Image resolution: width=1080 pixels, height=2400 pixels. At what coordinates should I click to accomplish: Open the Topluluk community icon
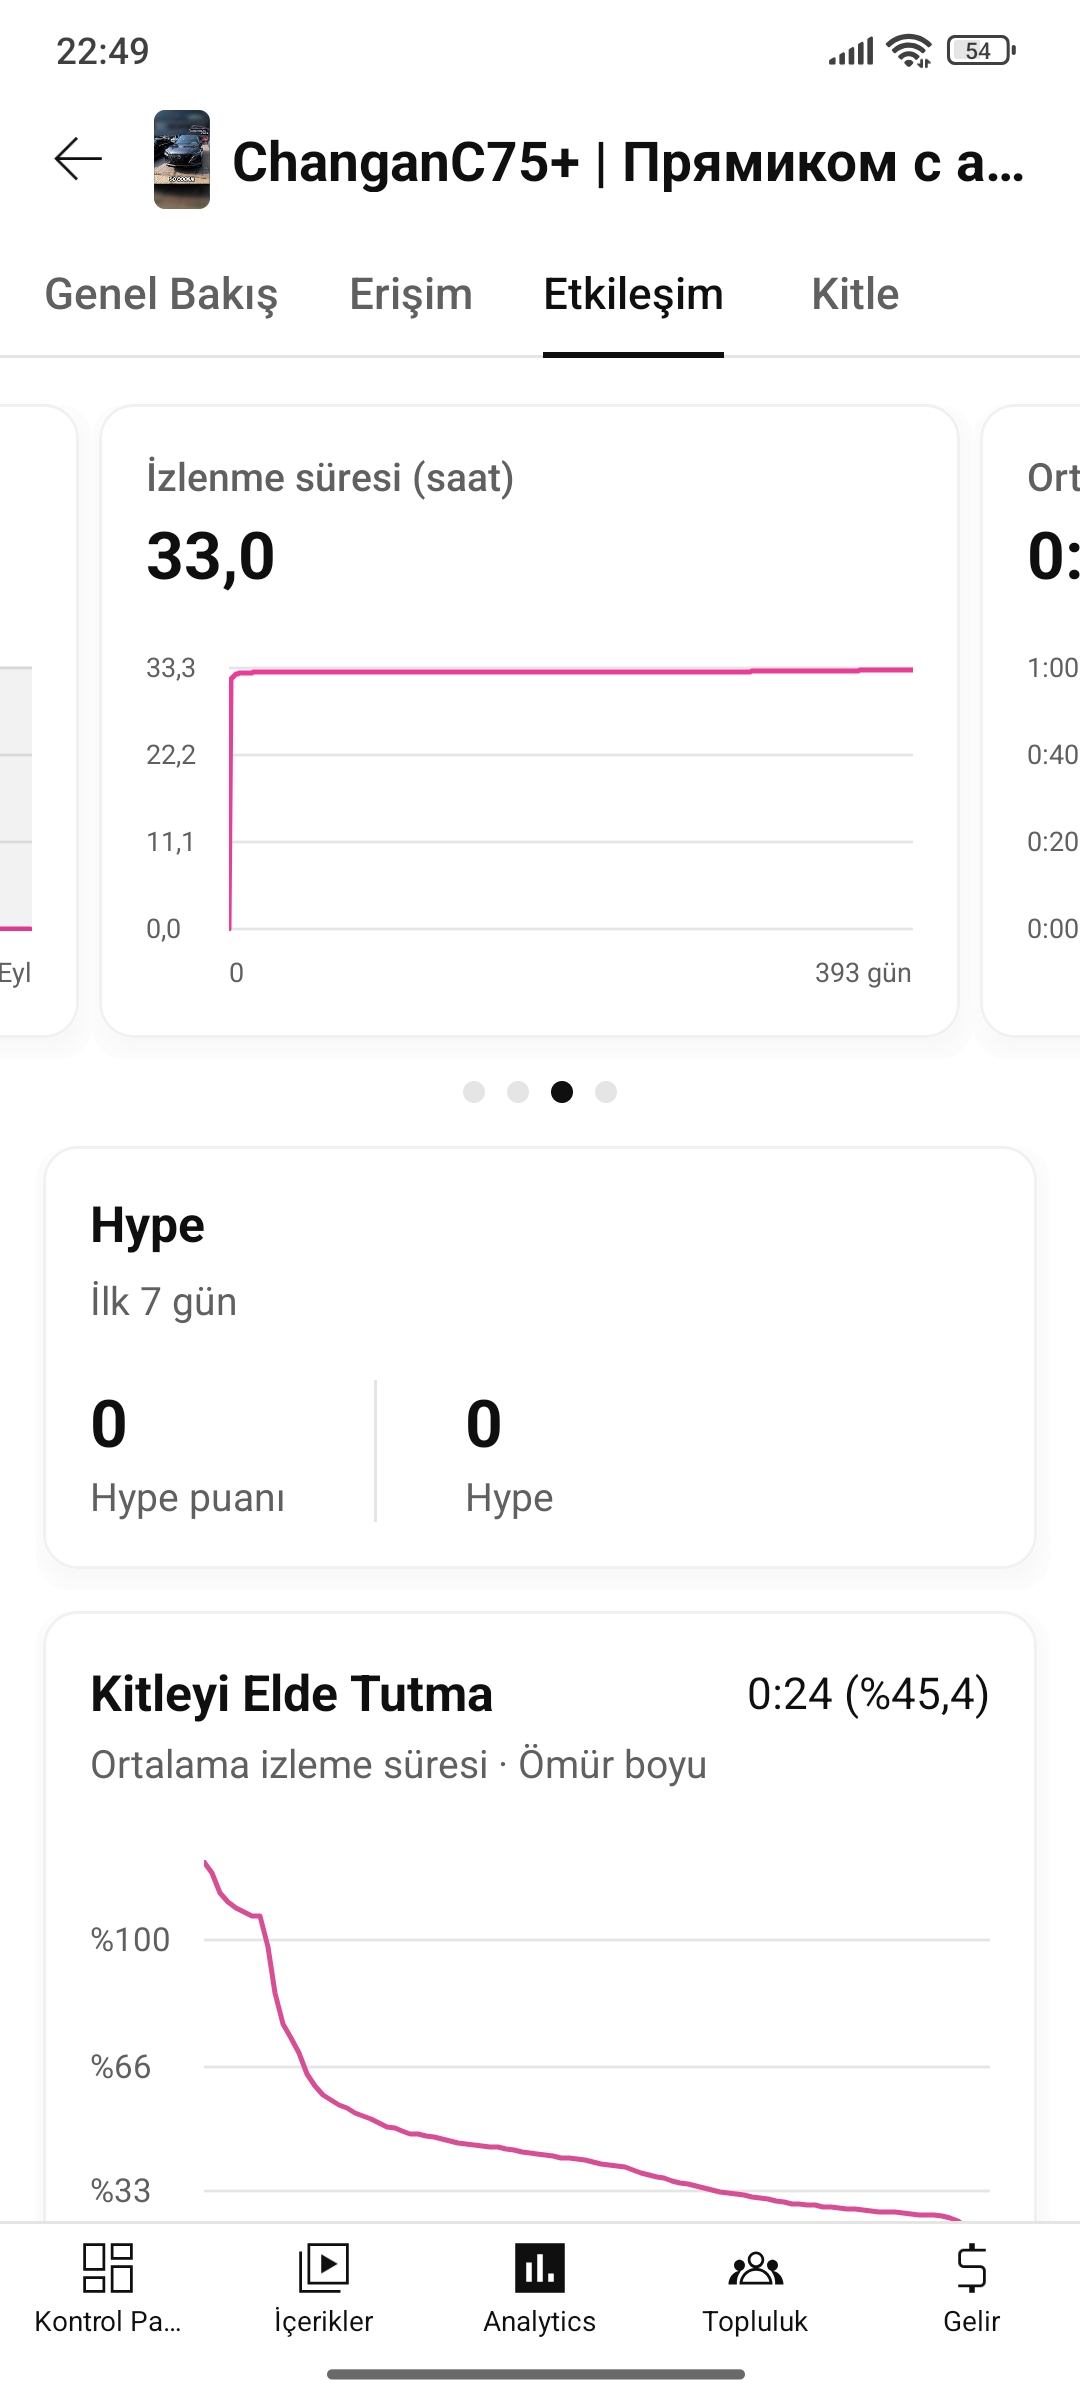(x=756, y=2268)
